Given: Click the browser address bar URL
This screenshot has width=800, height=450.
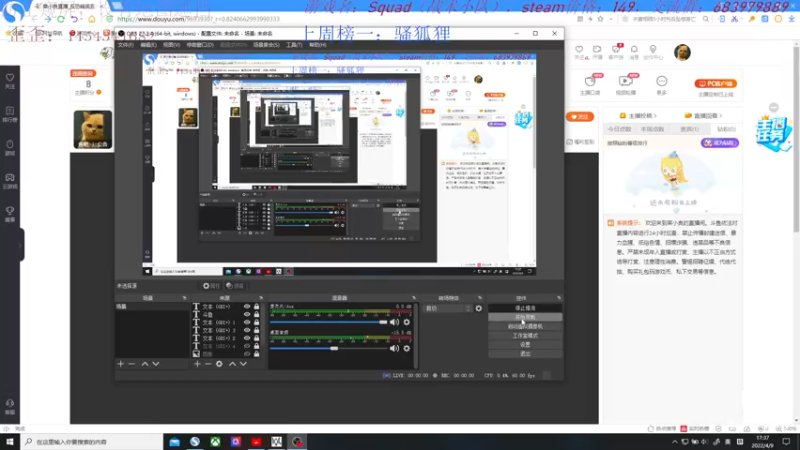Looking at the screenshot, I should point(199,19).
